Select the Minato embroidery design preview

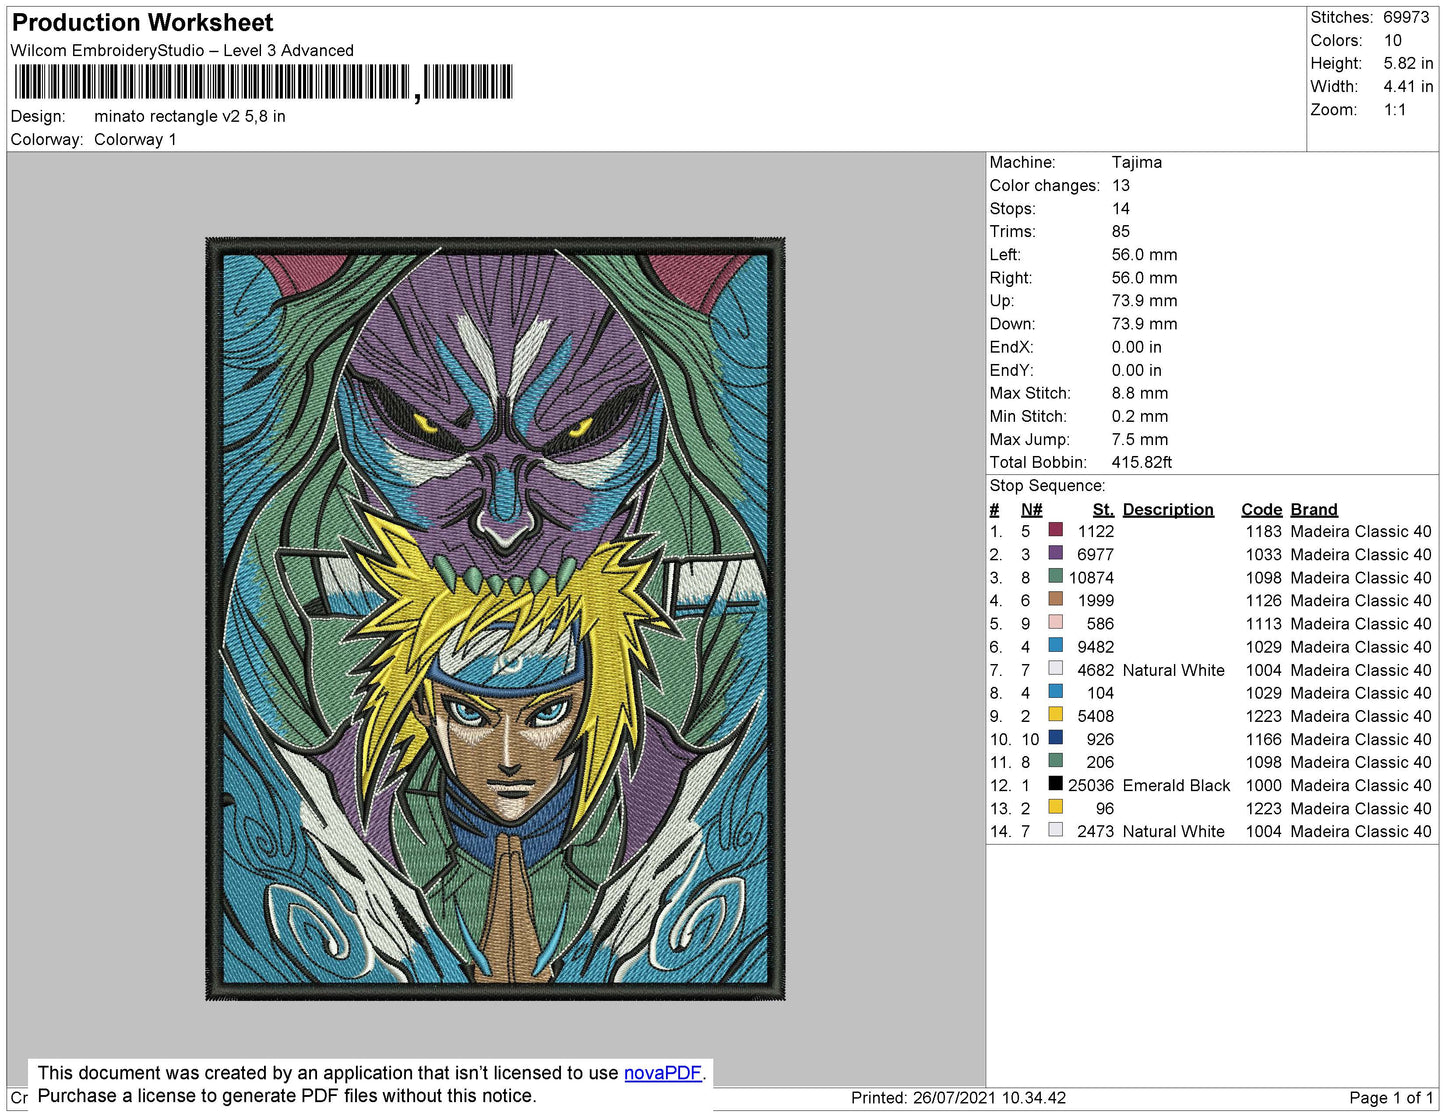tap(495, 618)
